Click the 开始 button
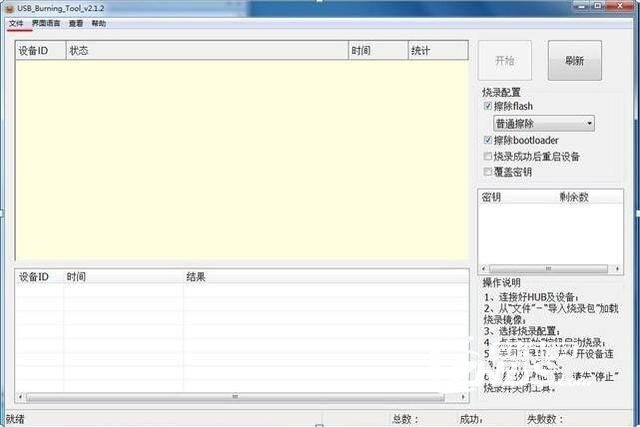This screenshot has width=640, height=427. click(504, 60)
